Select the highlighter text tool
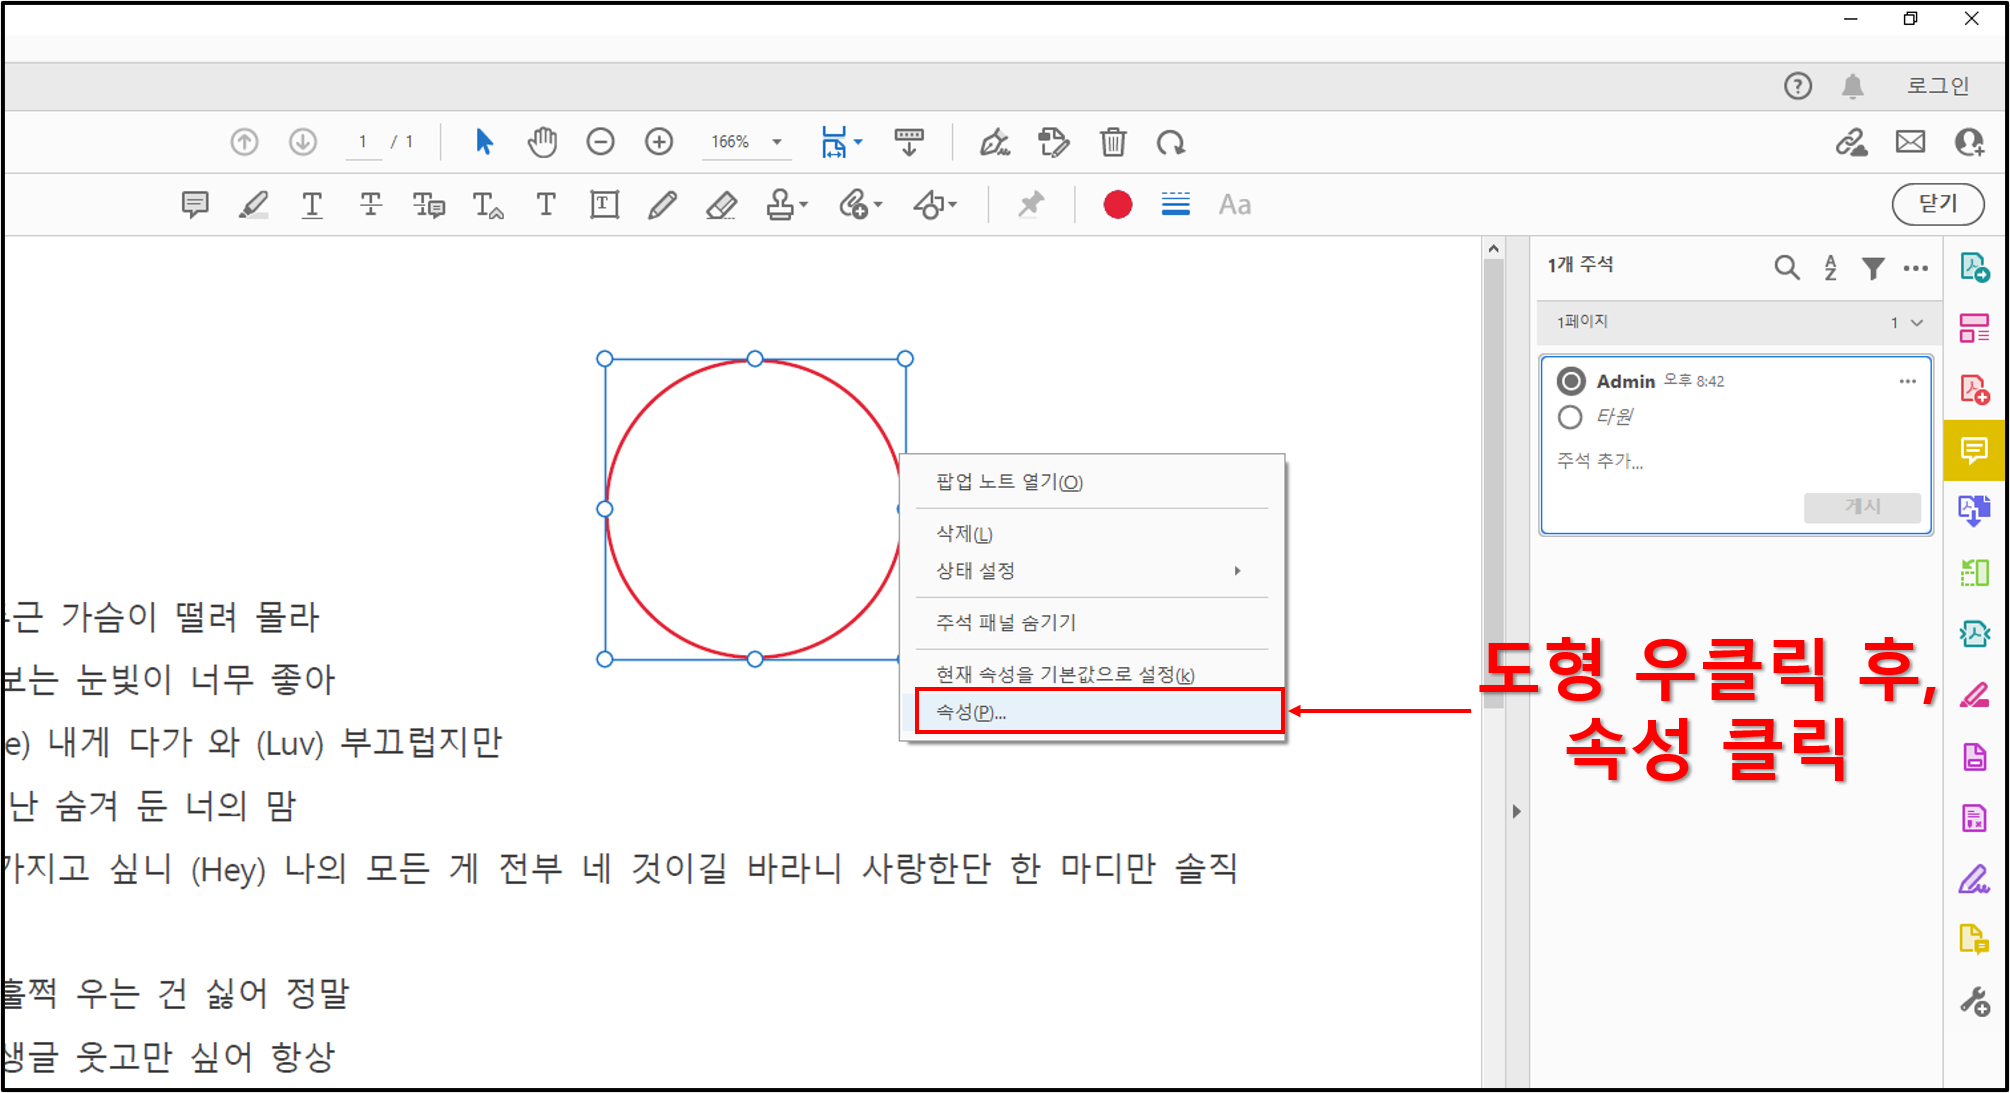Viewport: 2010px width, 1093px height. (x=253, y=205)
